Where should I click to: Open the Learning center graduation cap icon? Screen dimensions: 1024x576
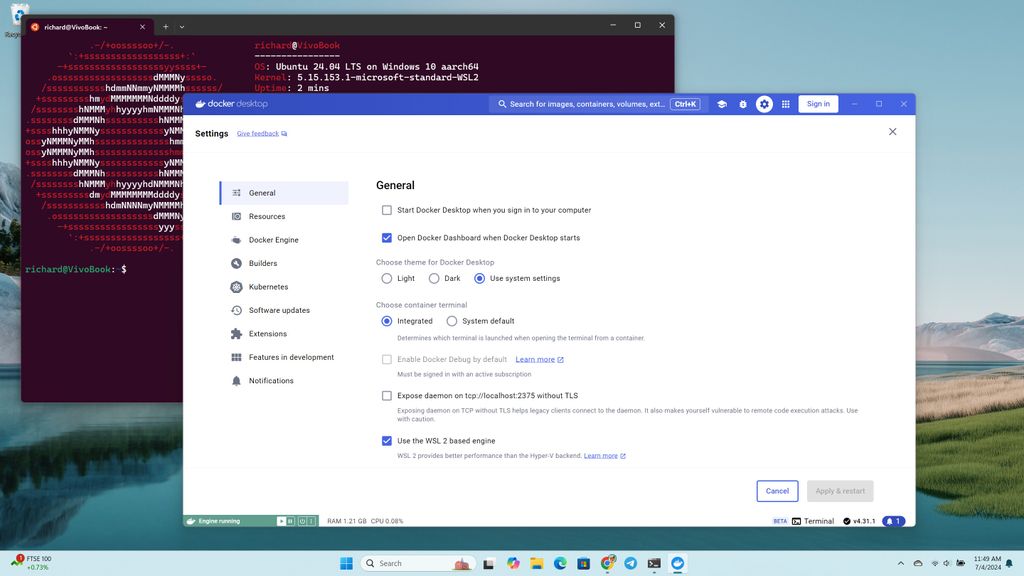(721, 104)
